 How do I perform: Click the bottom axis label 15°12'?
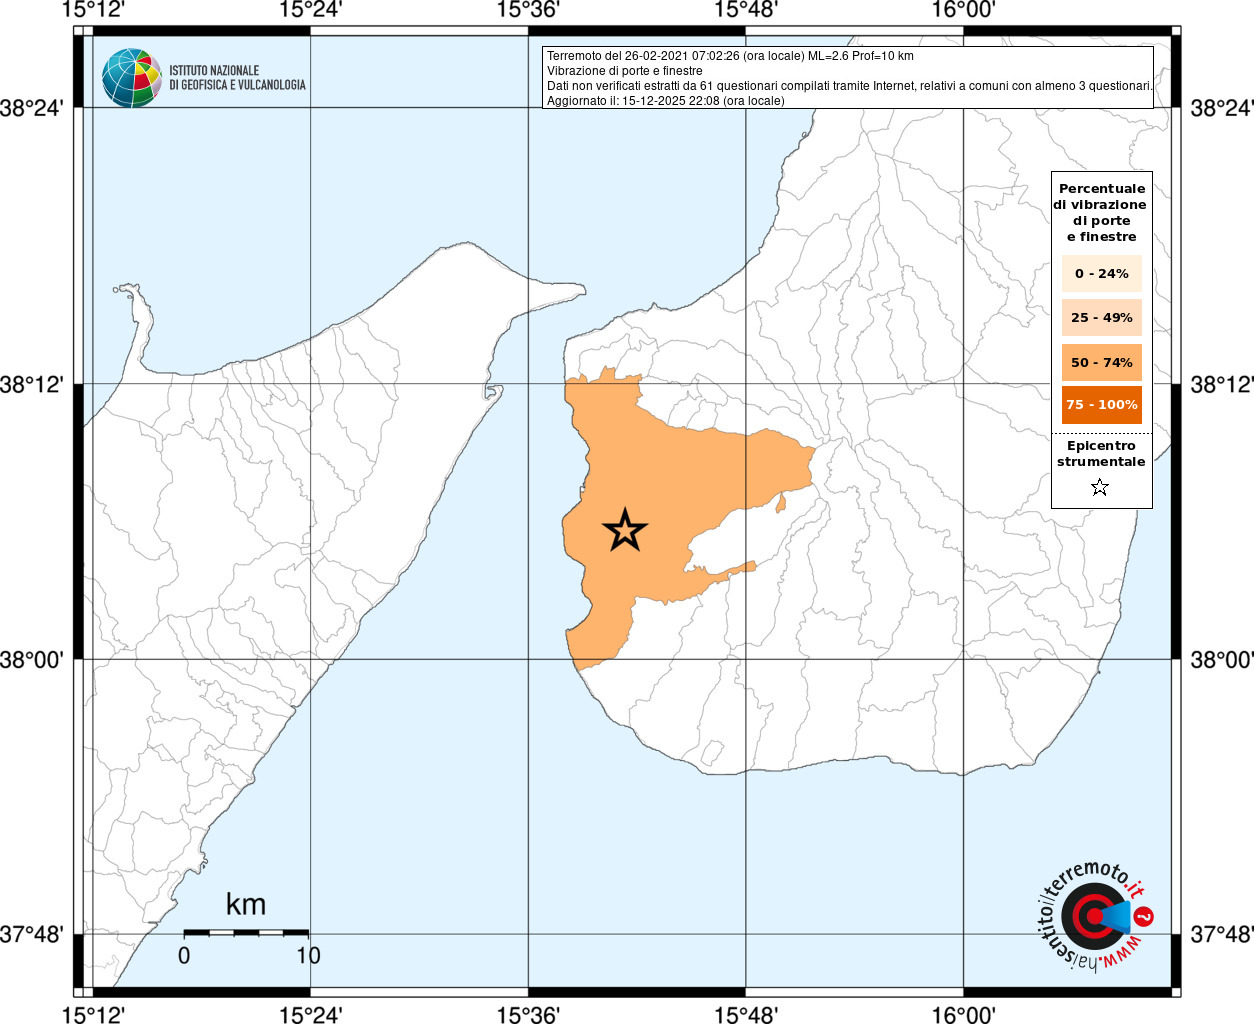pyautogui.click(x=92, y=1015)
